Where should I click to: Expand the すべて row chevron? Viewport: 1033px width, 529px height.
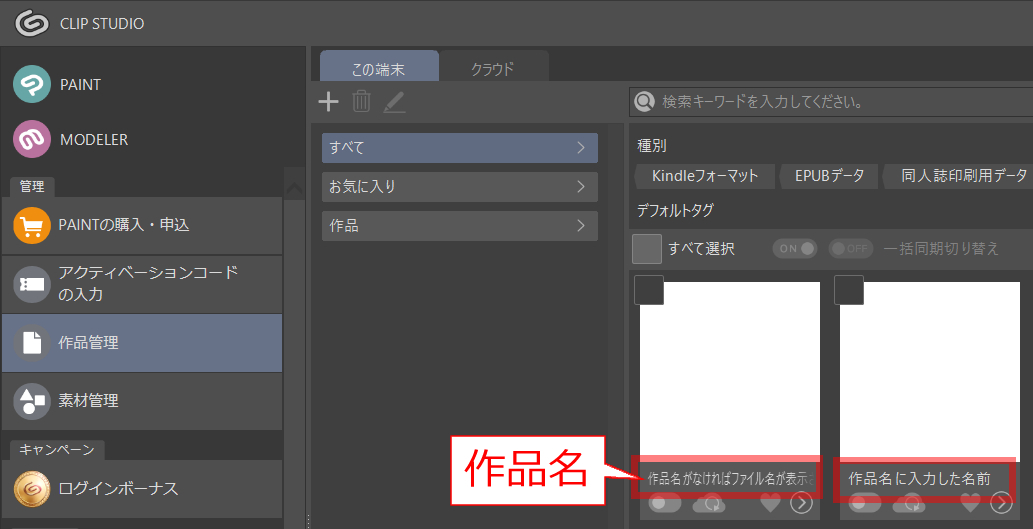(x=581, y=148)
